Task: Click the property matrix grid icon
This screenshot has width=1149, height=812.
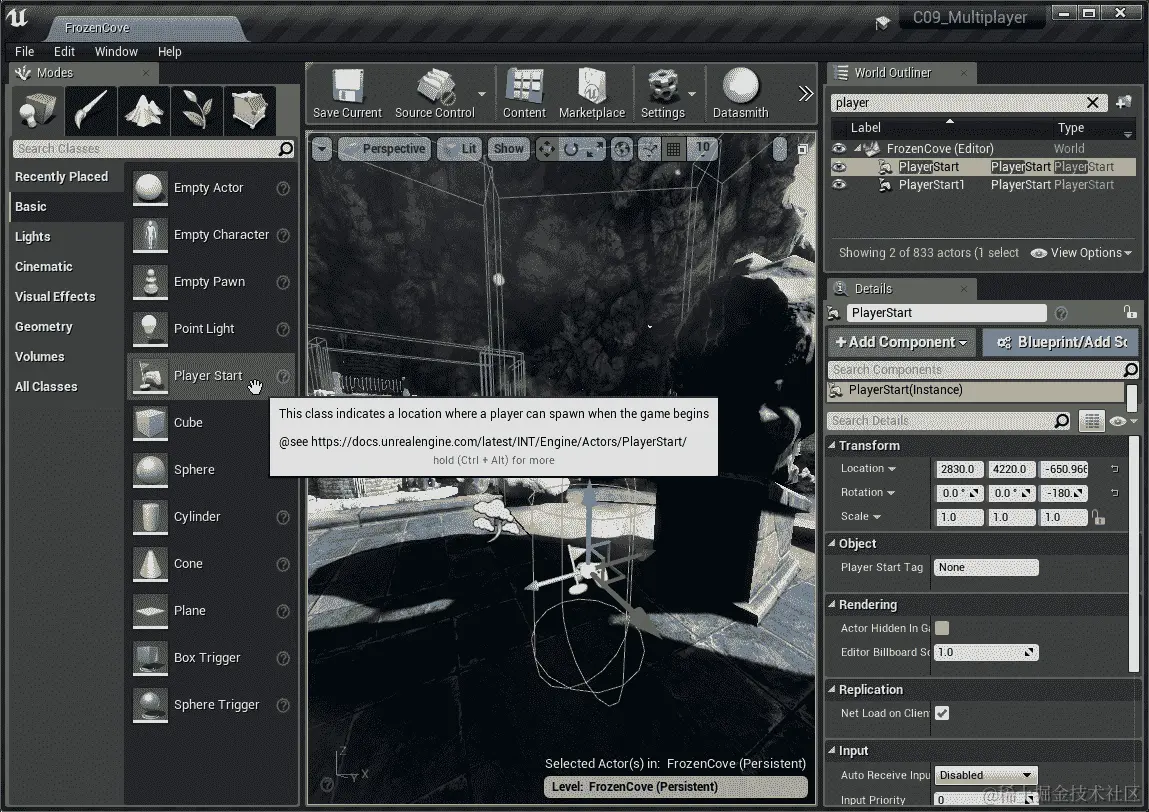Action: [x=1091, y=421]
